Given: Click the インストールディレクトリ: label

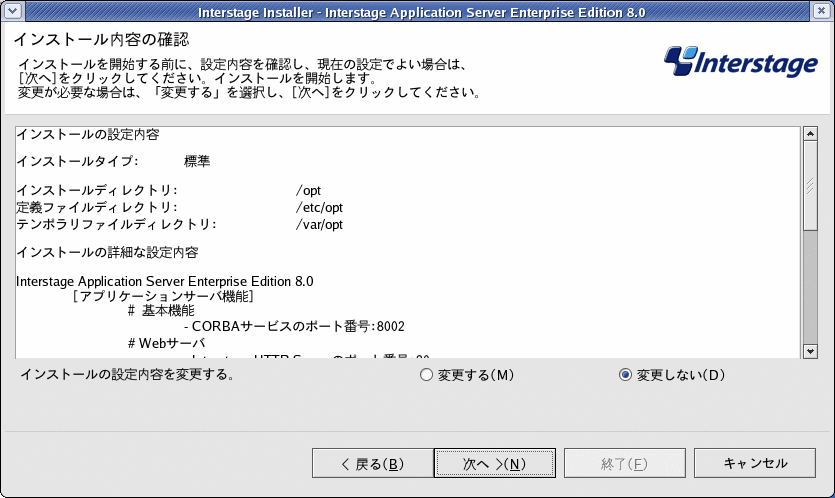Looking at the screenshot, I should 97,191.
